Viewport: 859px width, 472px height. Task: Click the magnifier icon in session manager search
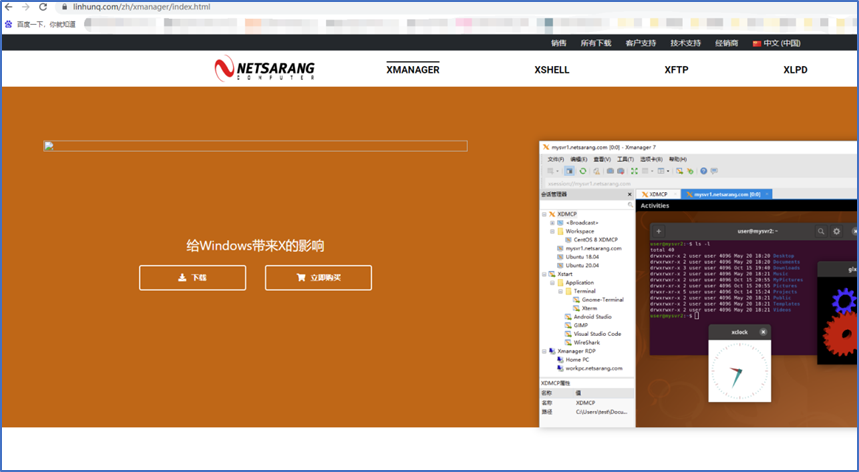(630, 205)
